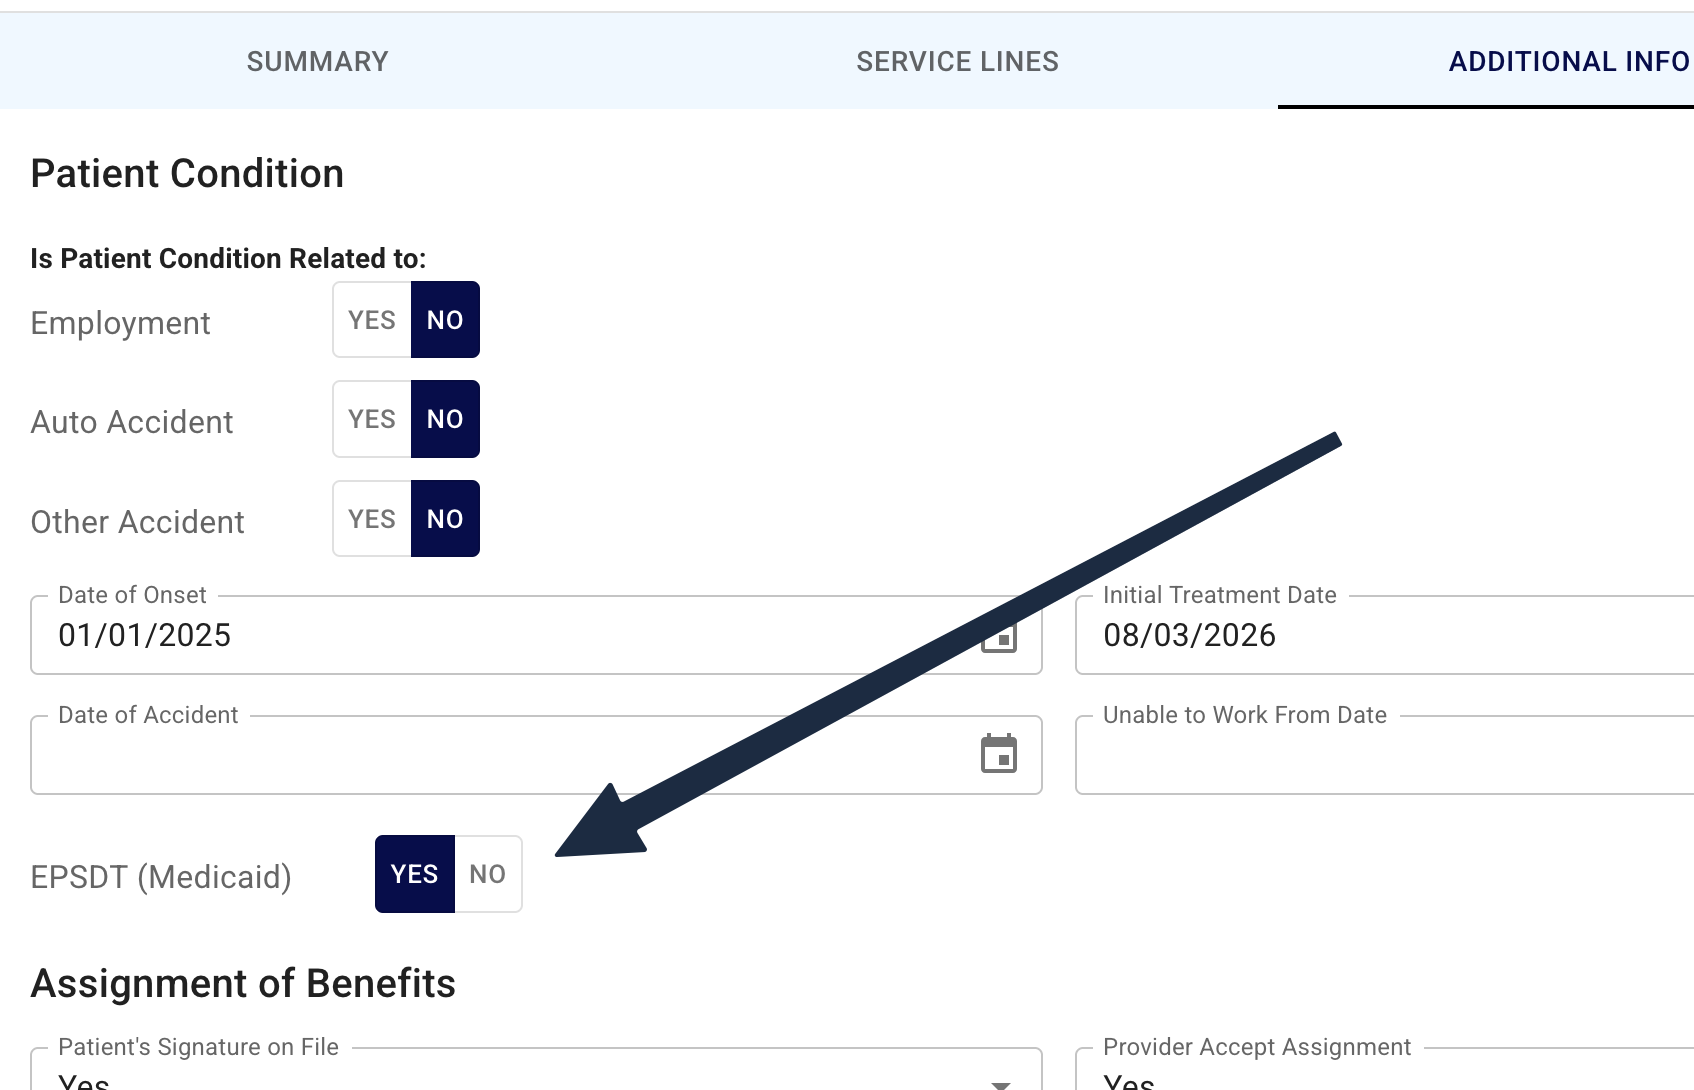
Task: Set Auto Accident to NO
Action: pyautogui.click(x=445, y=419)
